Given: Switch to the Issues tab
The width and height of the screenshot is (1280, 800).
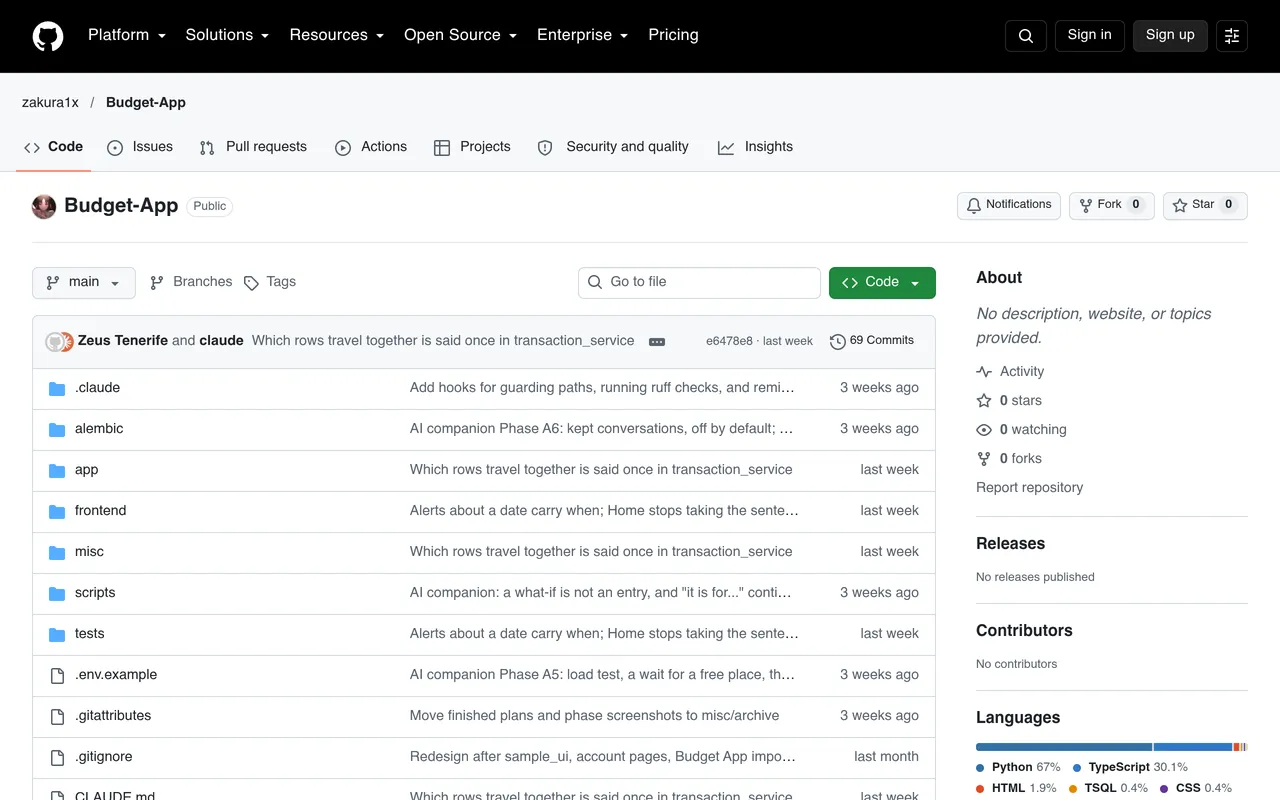Looking at the screenshot, I should [140, 147].
